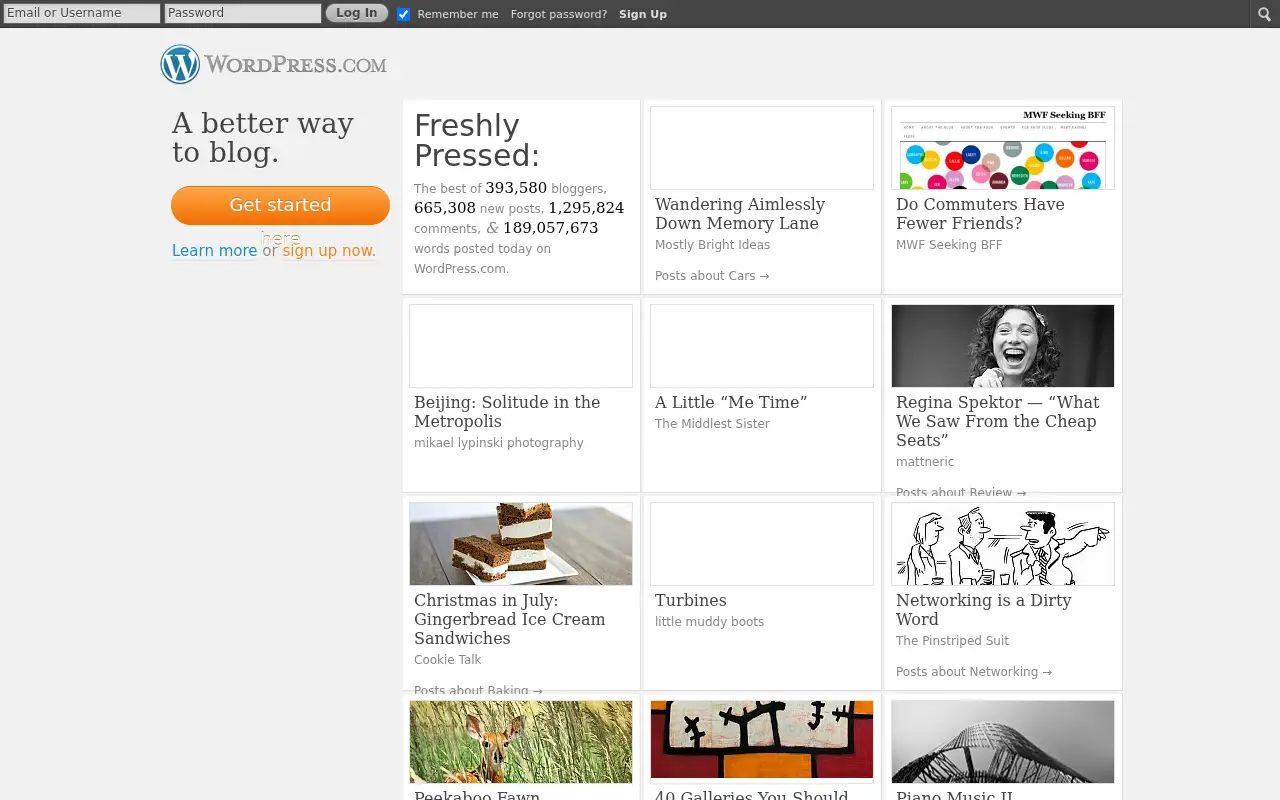Visit the little muddy boots blog
Viewport: 1280px width, 800px height.
pos(709,622)
